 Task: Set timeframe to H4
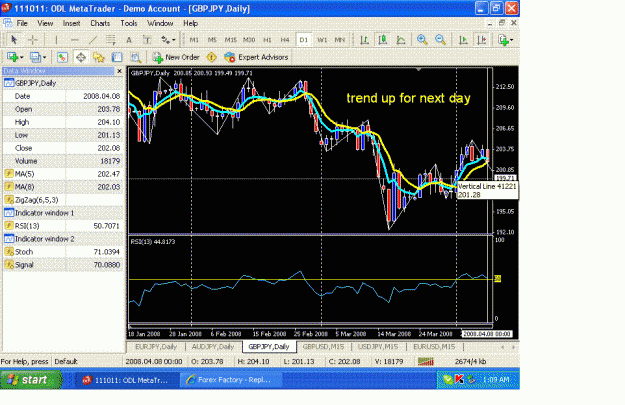tap(285, 40)
